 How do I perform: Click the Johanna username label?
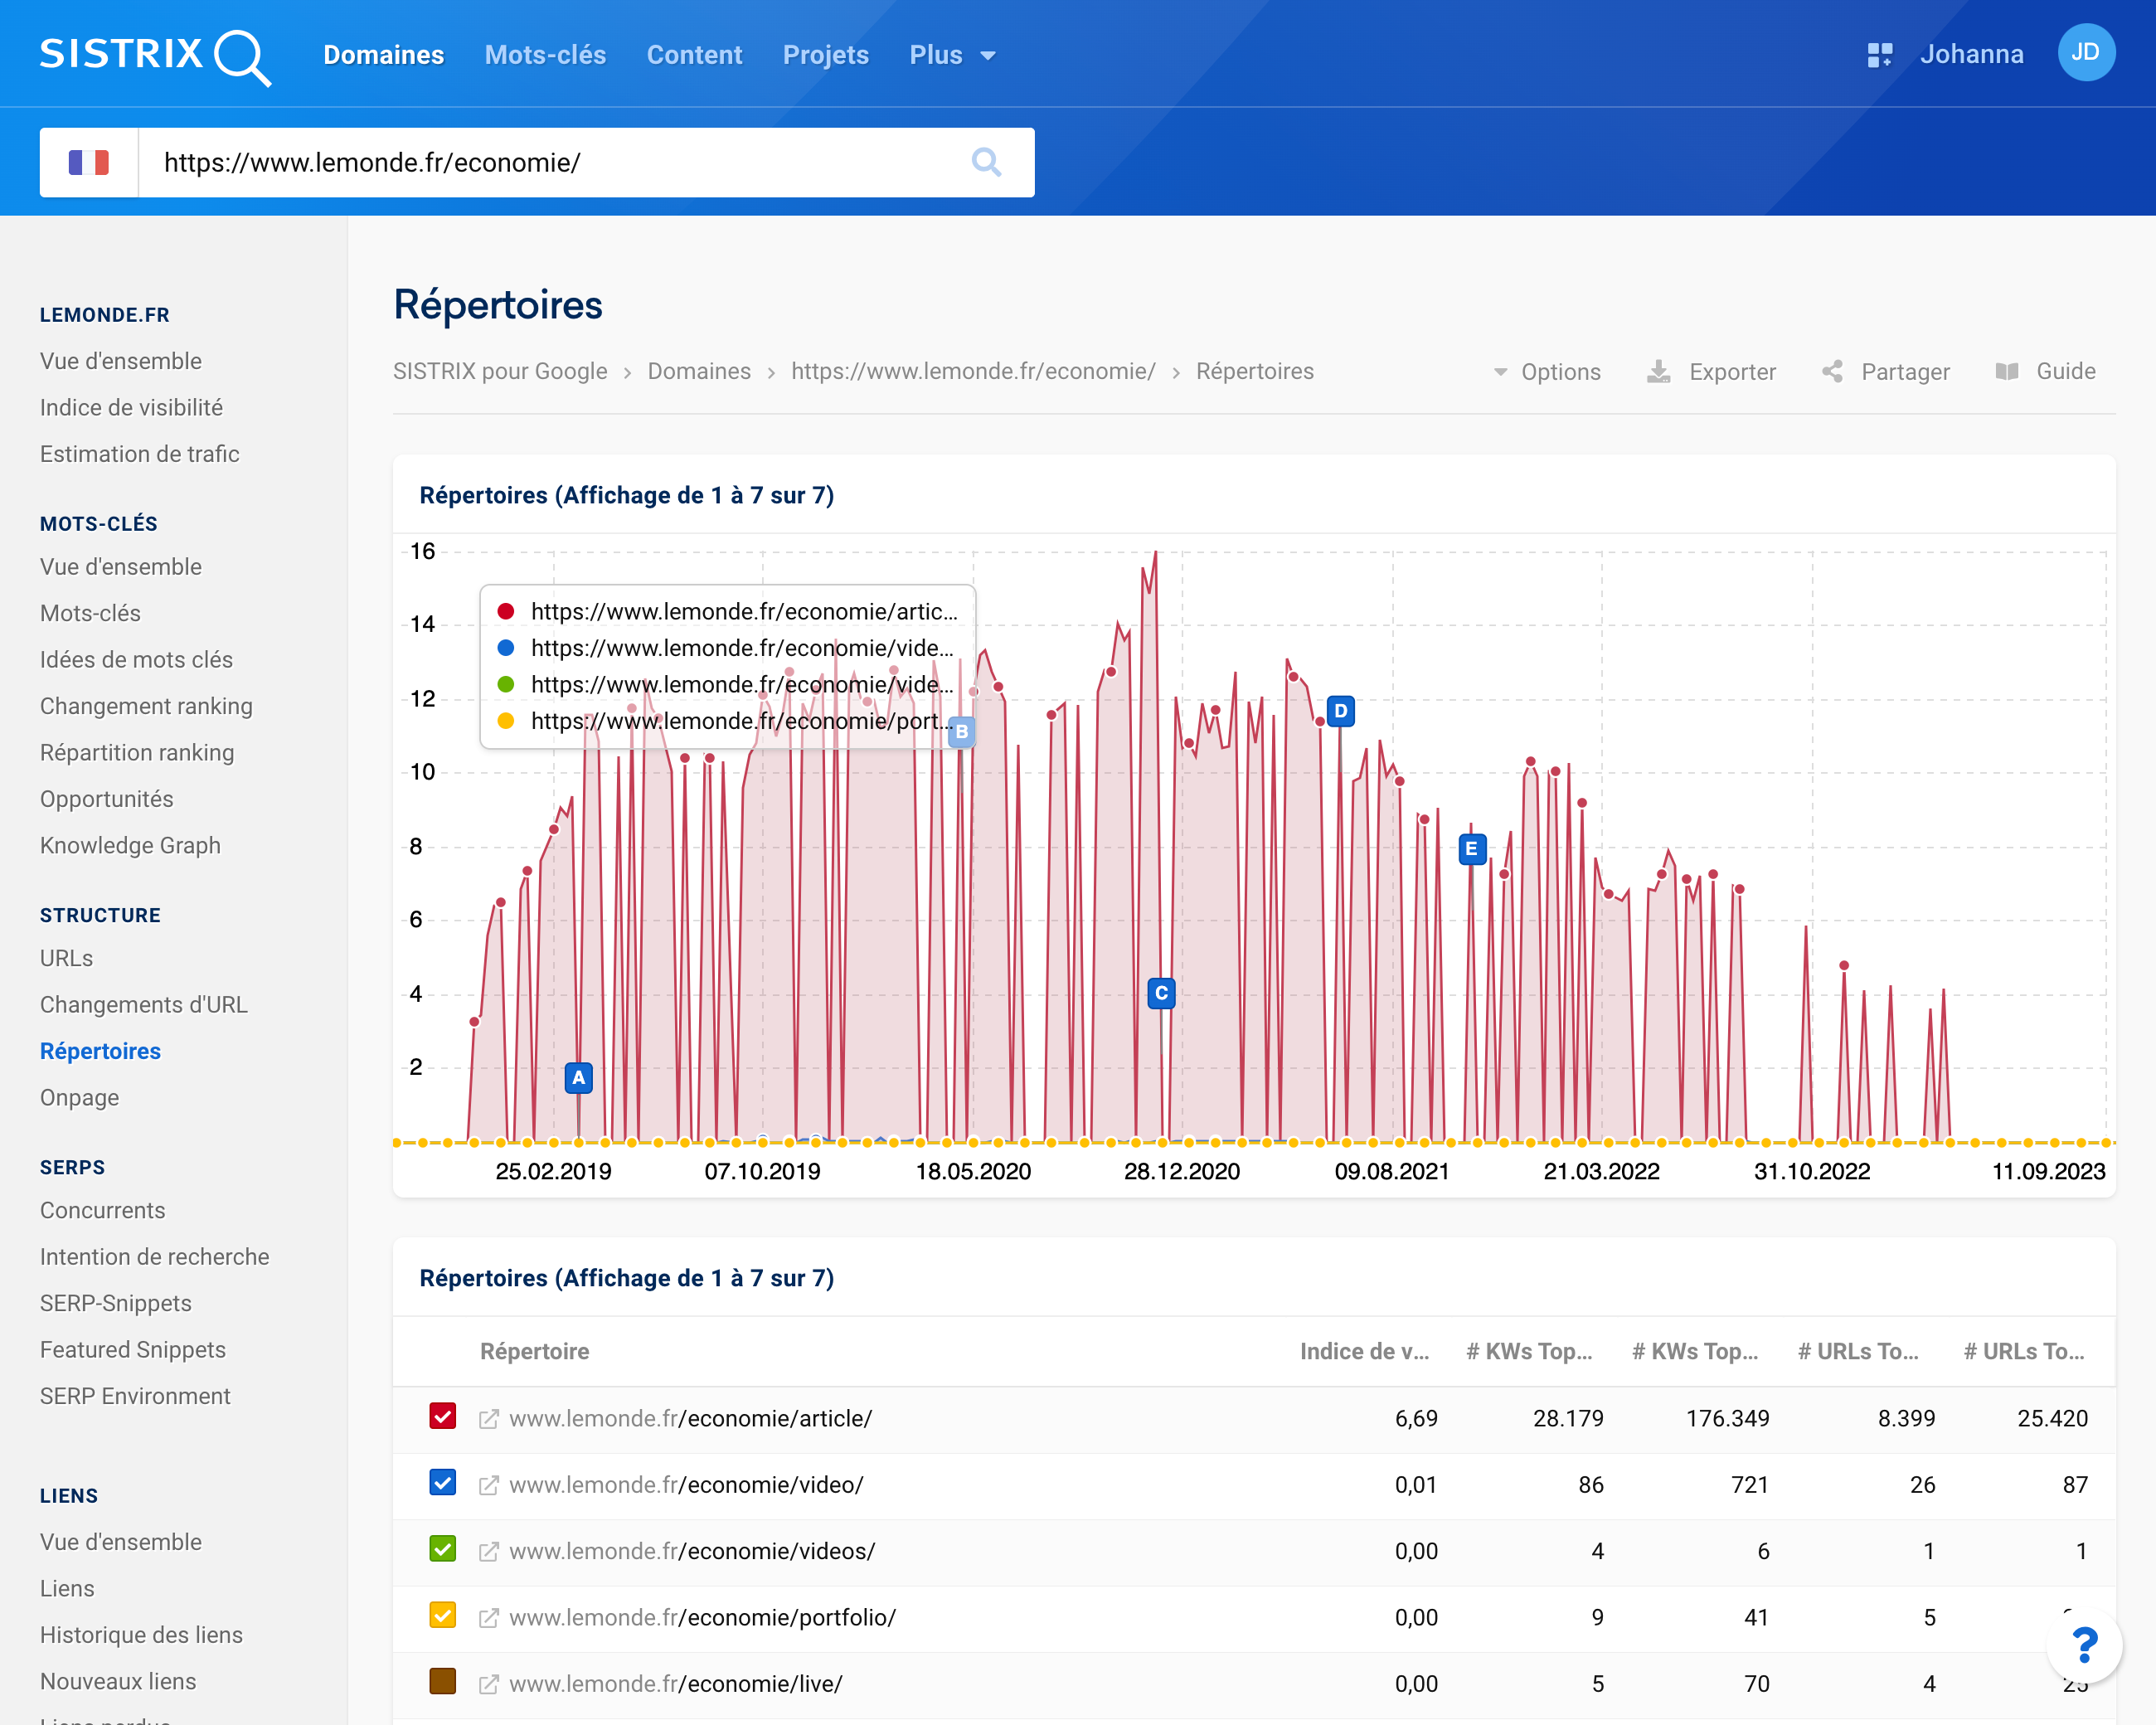click(1972, 54)
